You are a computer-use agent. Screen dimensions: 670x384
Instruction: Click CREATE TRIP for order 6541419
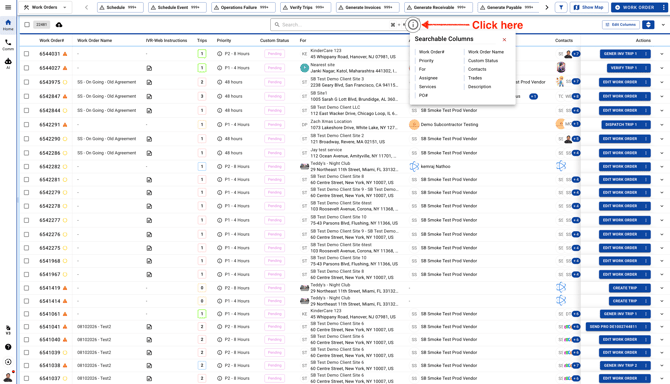tap(629, 288)
